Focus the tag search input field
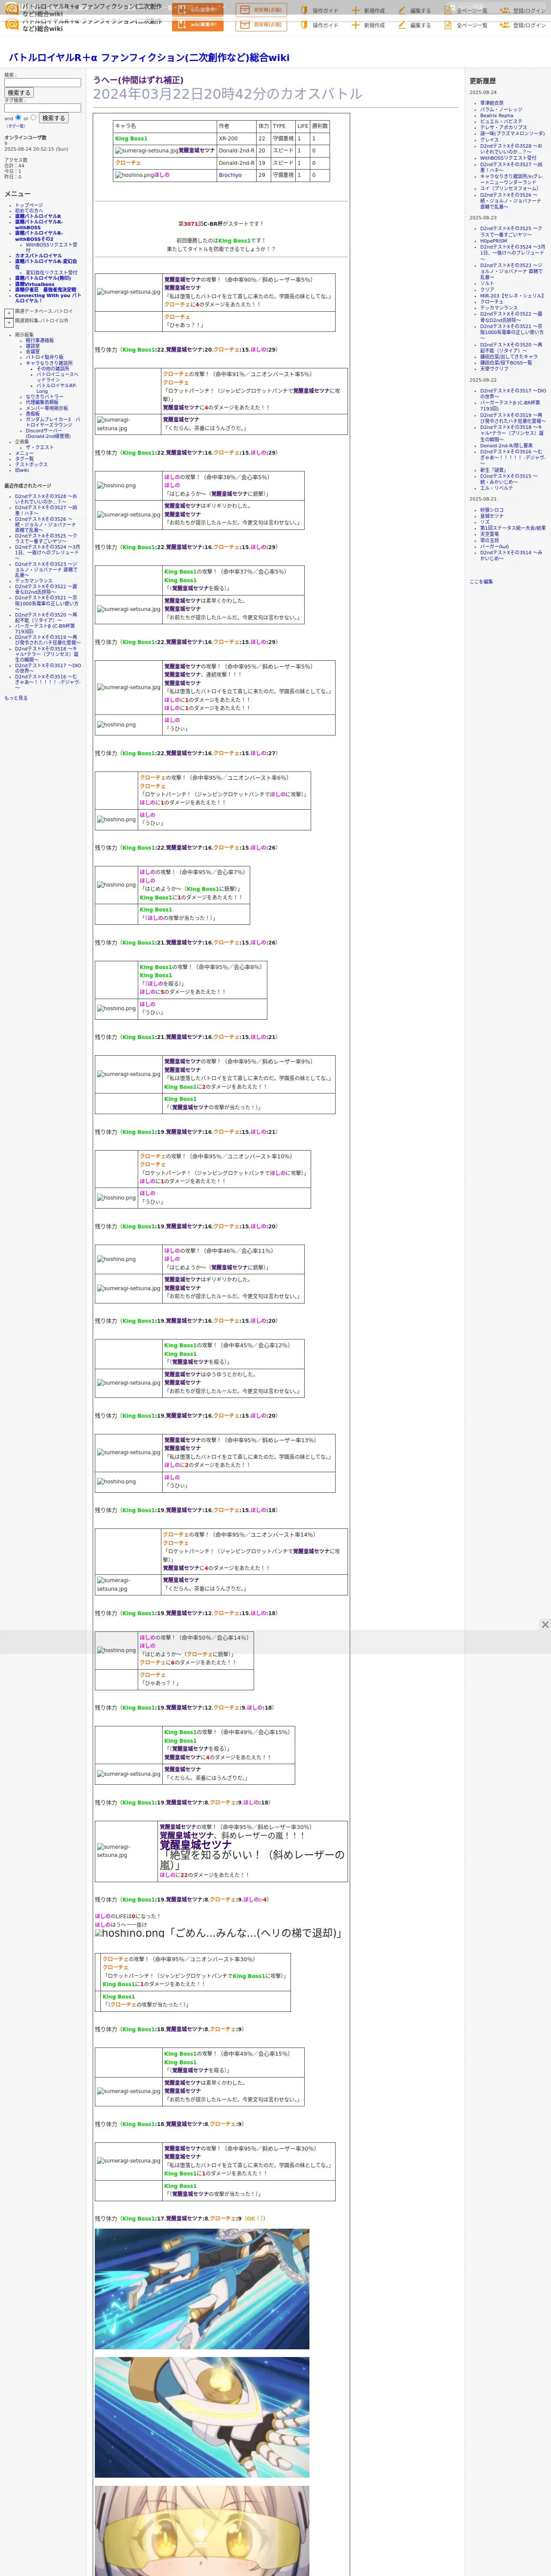This screenshot has height=2576, width=551. (x=42, y=108)
